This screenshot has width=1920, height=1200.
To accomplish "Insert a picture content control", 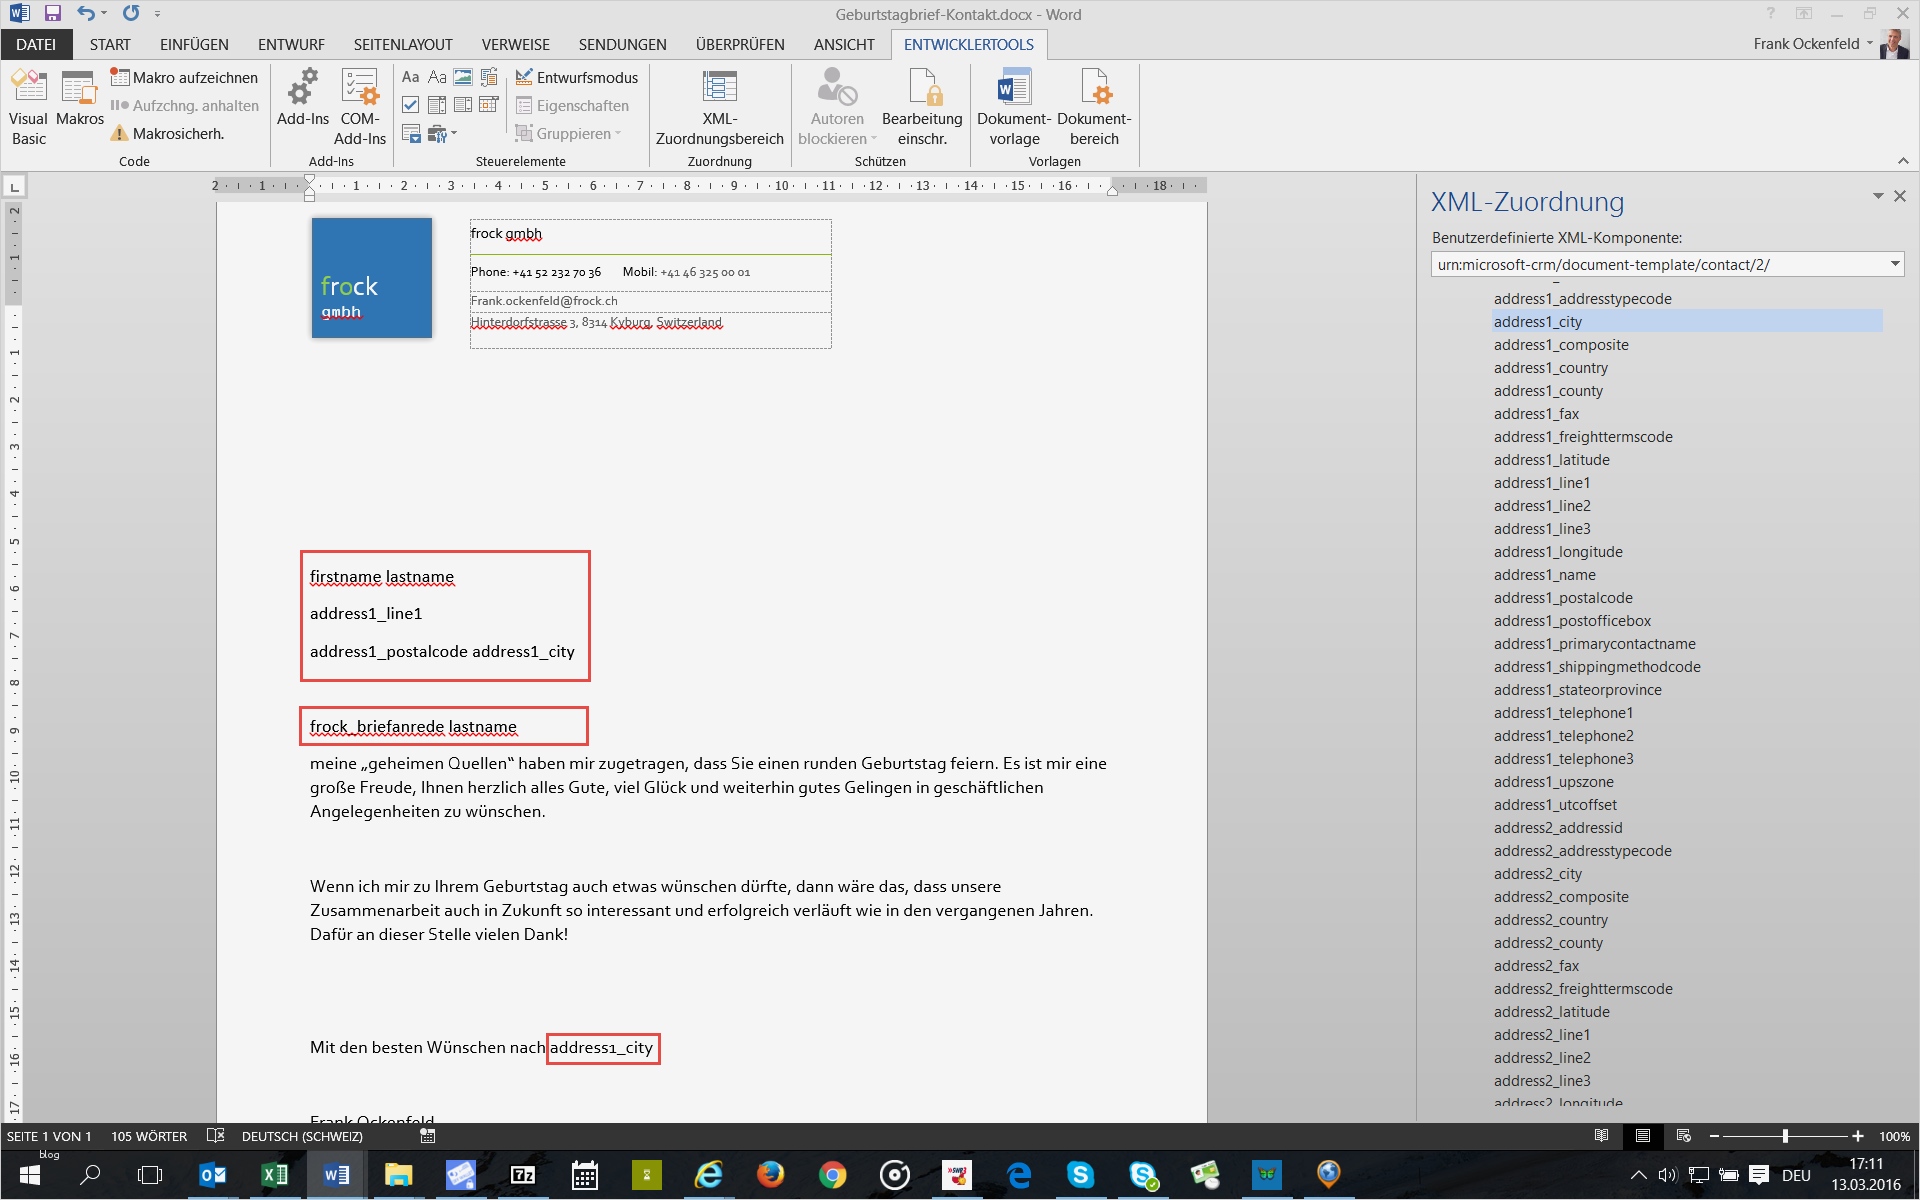I will pos(462,76).
